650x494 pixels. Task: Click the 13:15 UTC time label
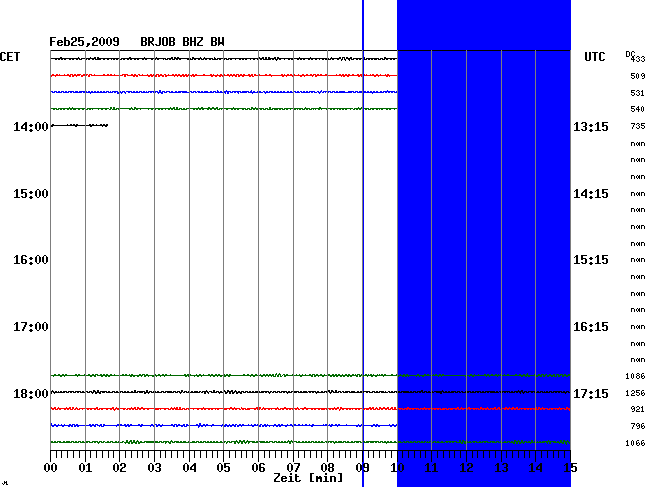coord(591,126)
